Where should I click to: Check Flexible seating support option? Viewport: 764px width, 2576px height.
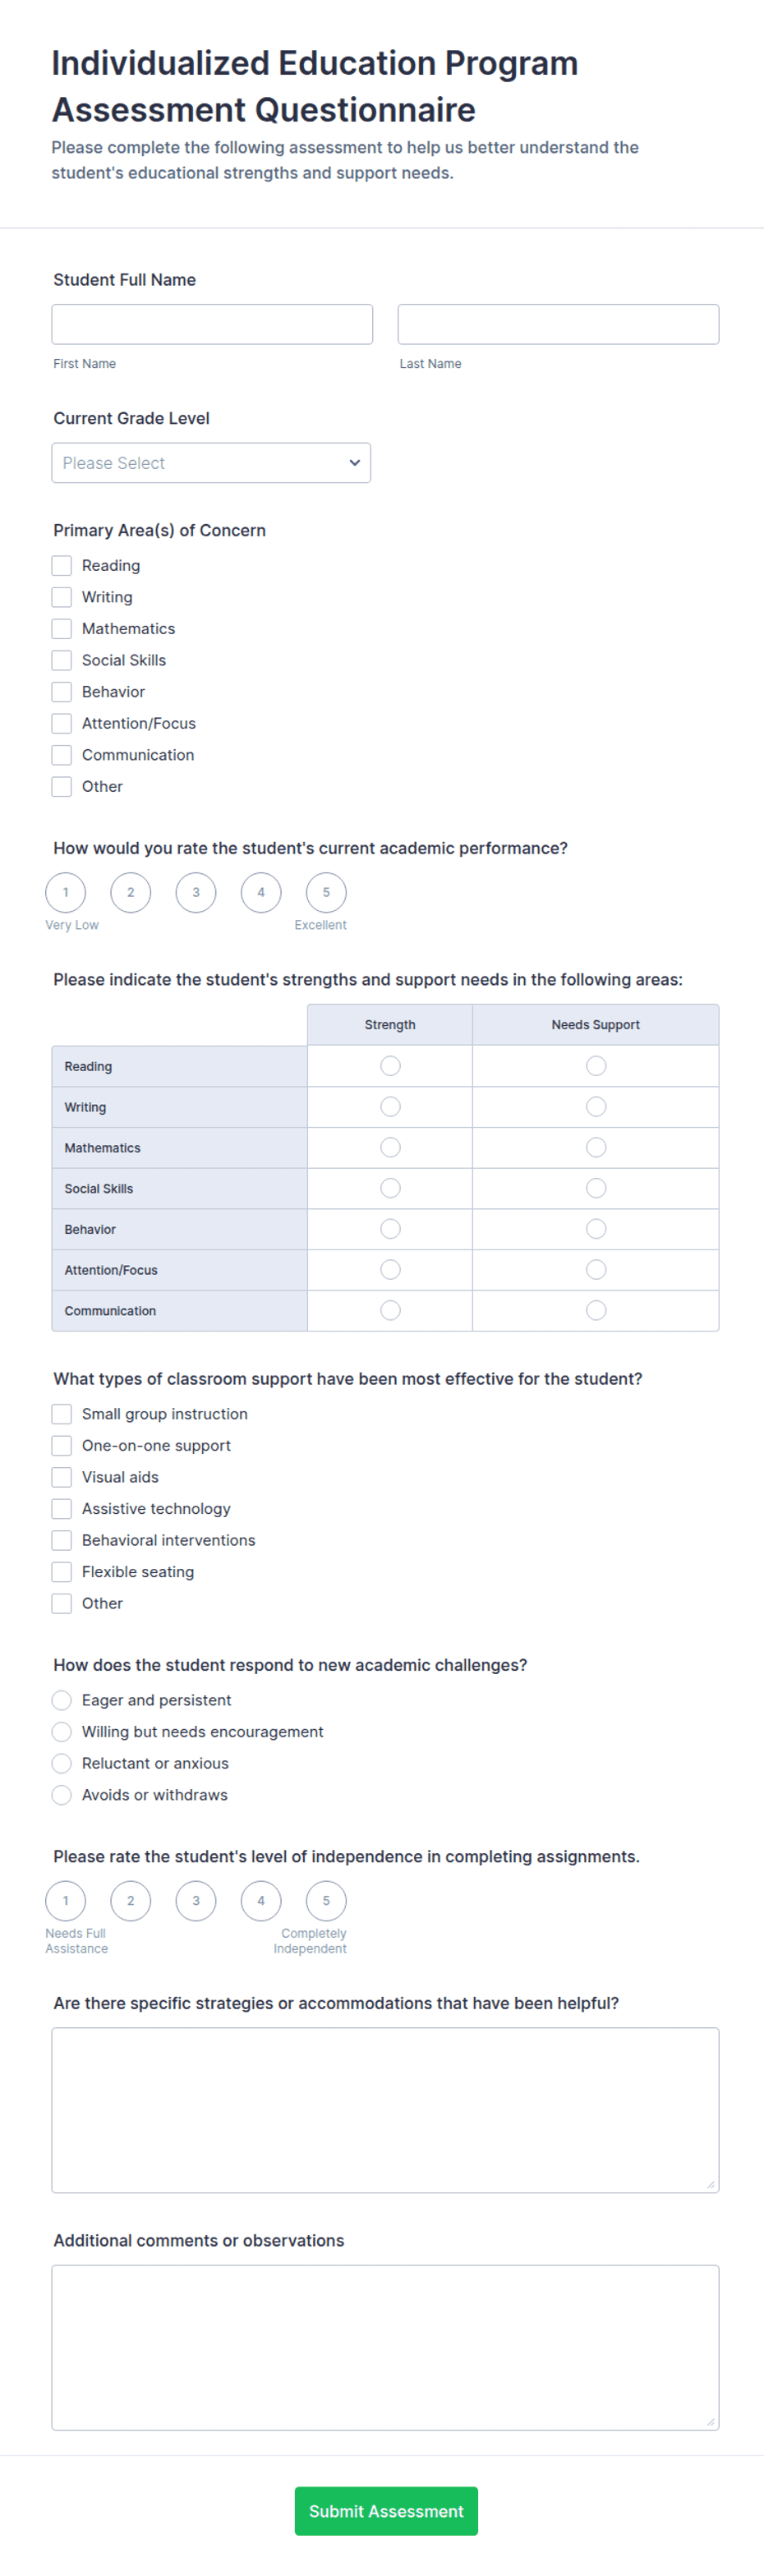coord(62,1572)
